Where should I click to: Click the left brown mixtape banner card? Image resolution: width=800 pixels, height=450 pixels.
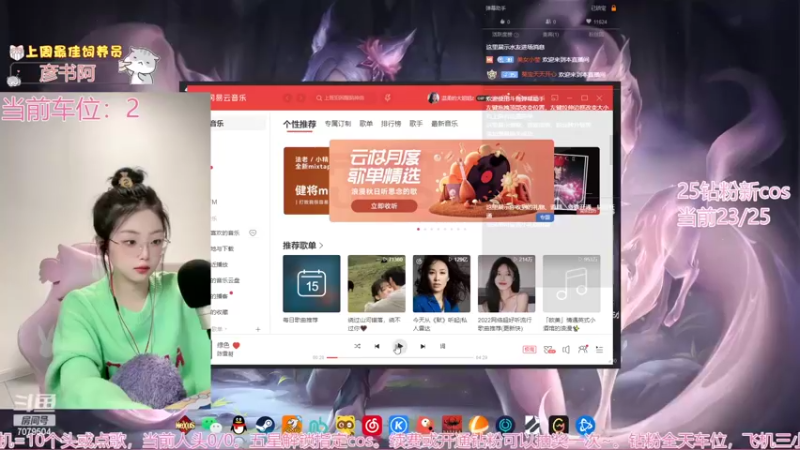click(306, 181)
